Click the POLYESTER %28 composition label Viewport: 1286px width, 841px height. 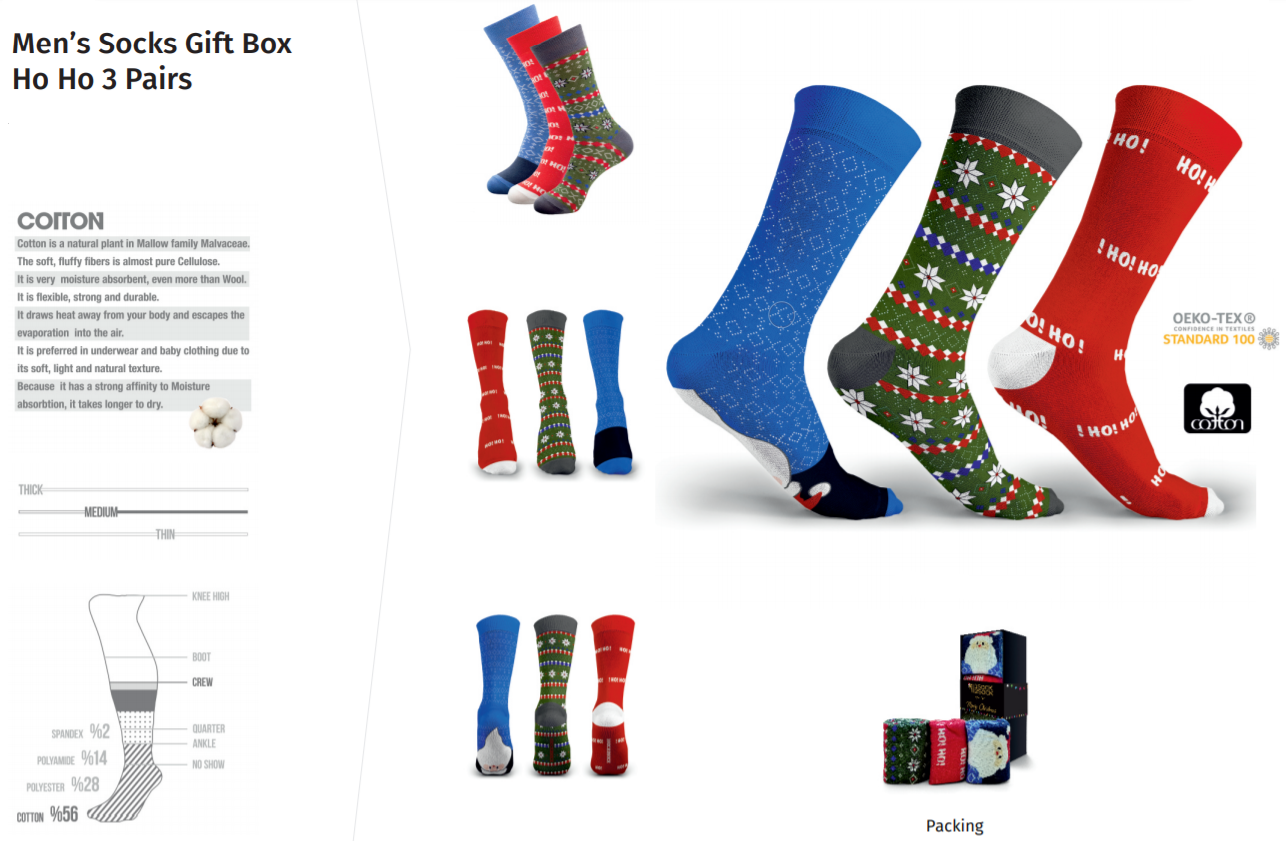click(63, 786)
